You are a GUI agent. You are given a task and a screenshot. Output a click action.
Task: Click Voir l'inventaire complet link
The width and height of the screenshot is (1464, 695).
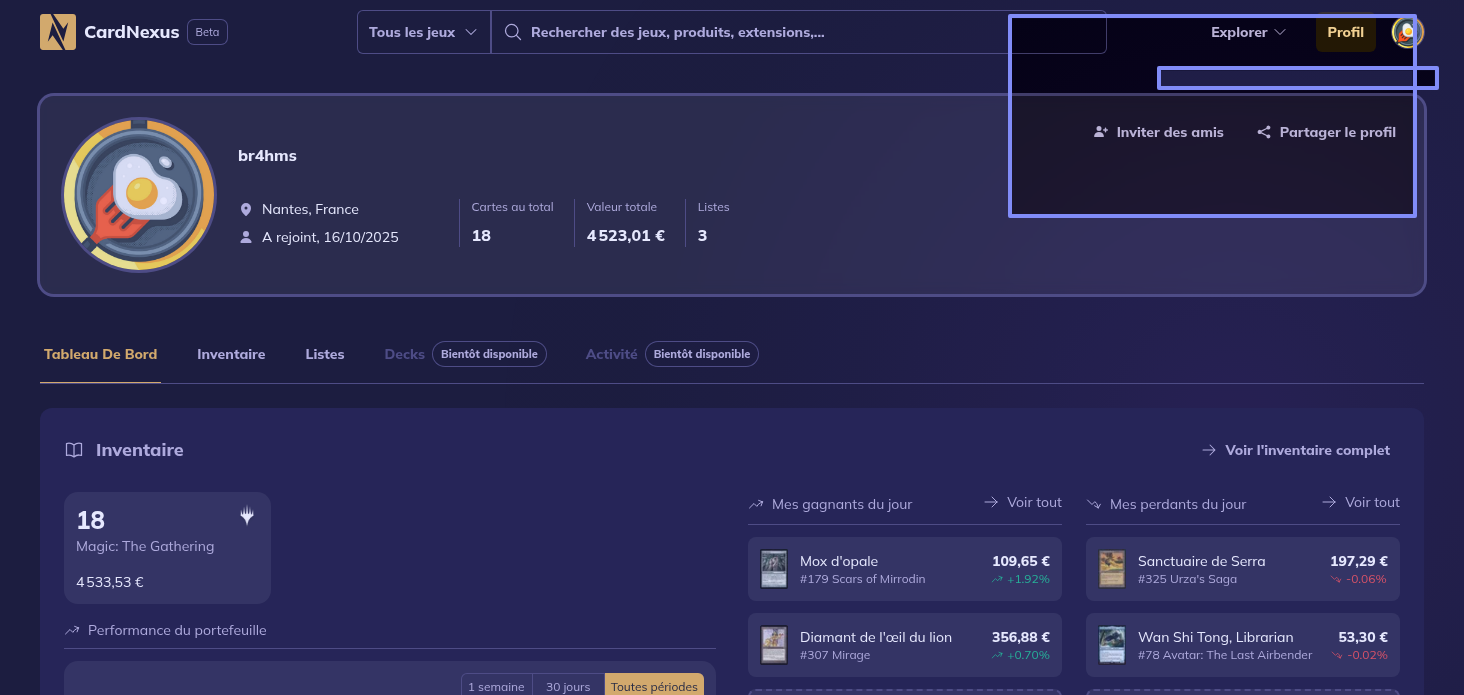pos(1296,450)
